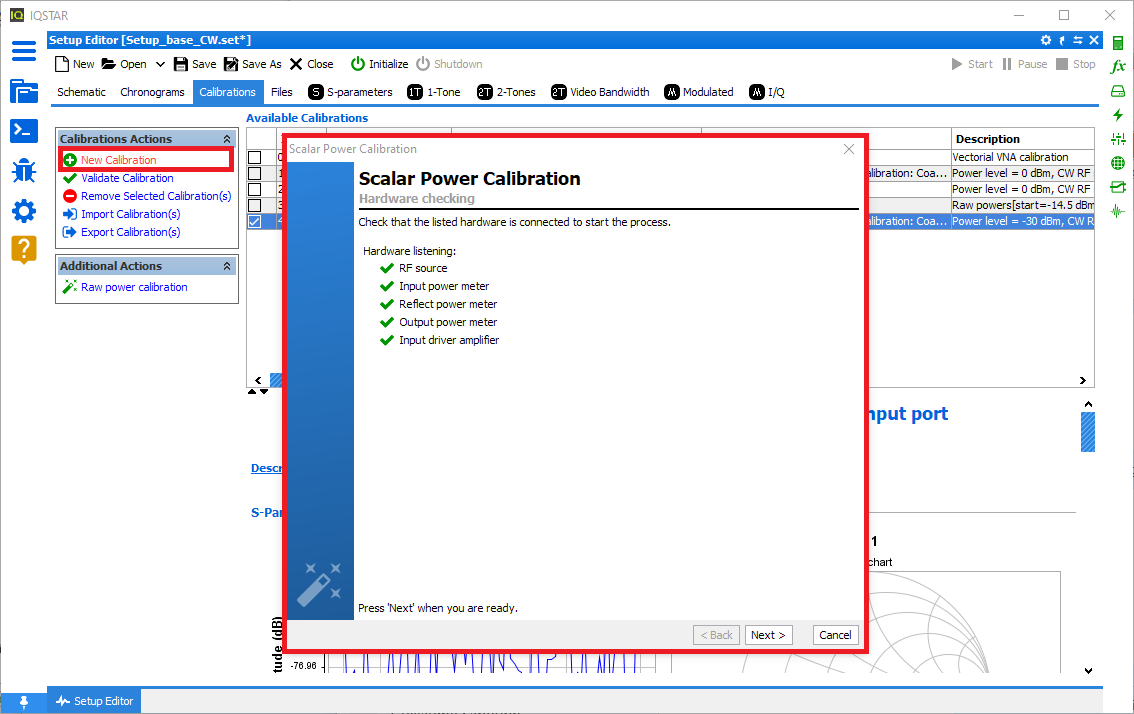Viewport: 1134px width, 714px height.
Task: Cancel the Scalar Power Calibration dialog
Action: point(835,635)
